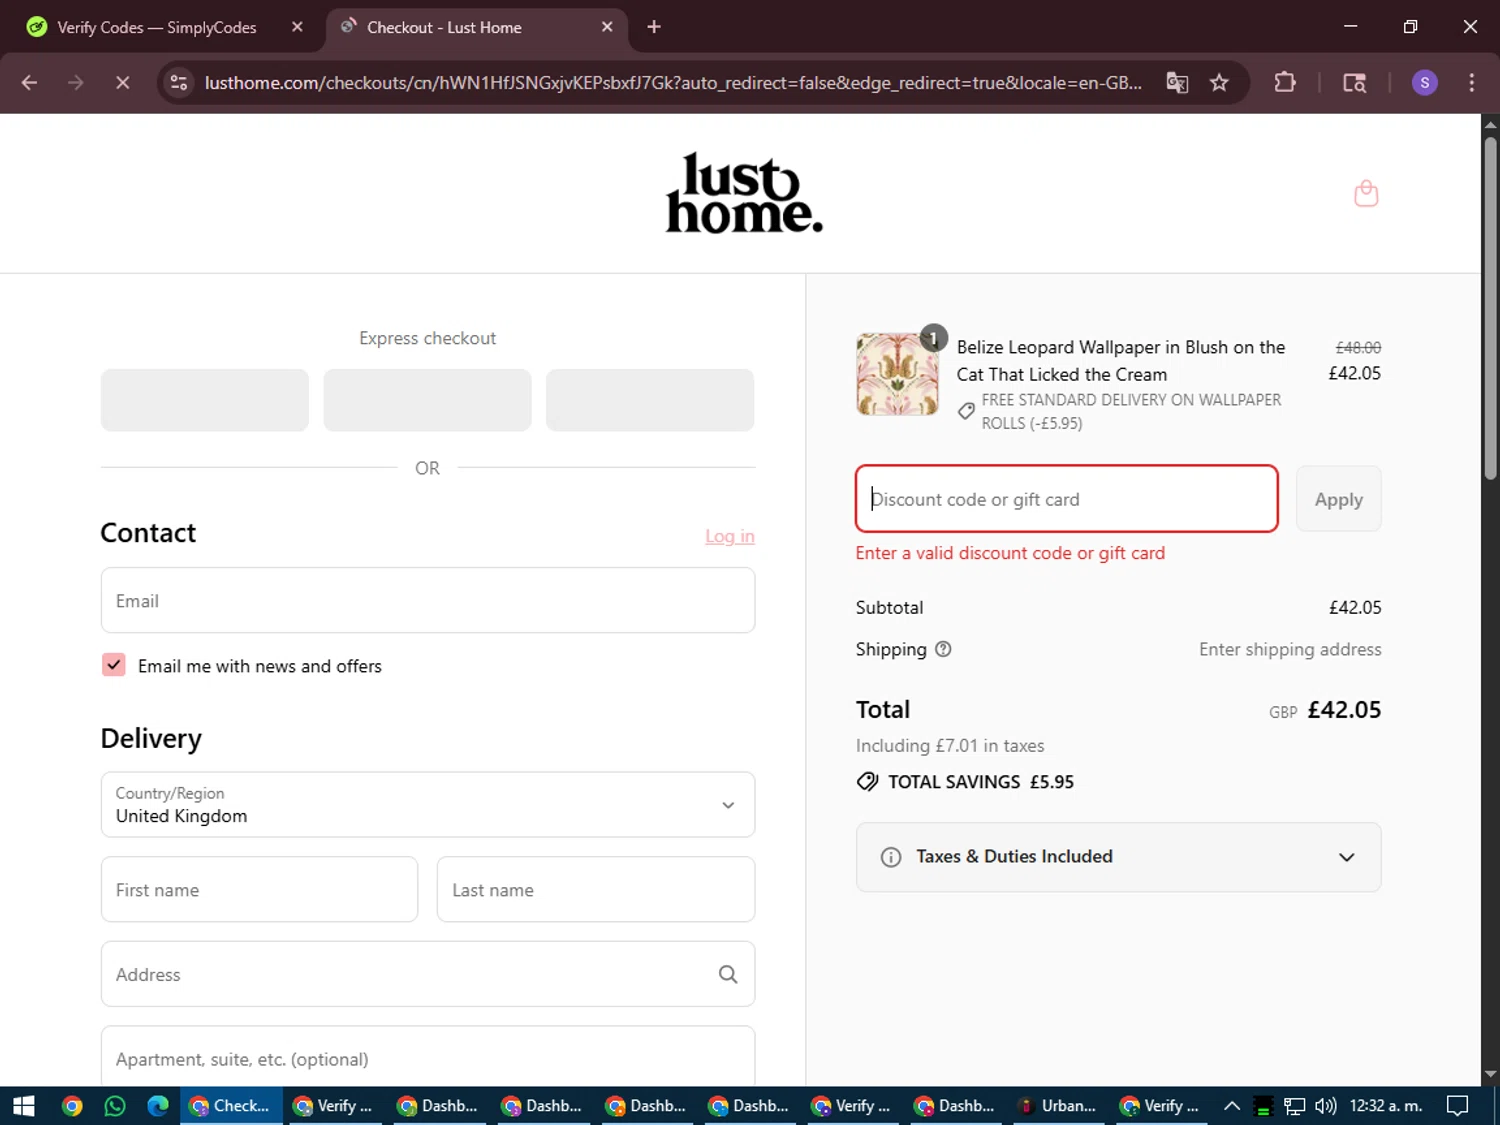Screen dimensions: 1500x1125
Task: Bookmark this page with star icon
Action: [1219, 83]
